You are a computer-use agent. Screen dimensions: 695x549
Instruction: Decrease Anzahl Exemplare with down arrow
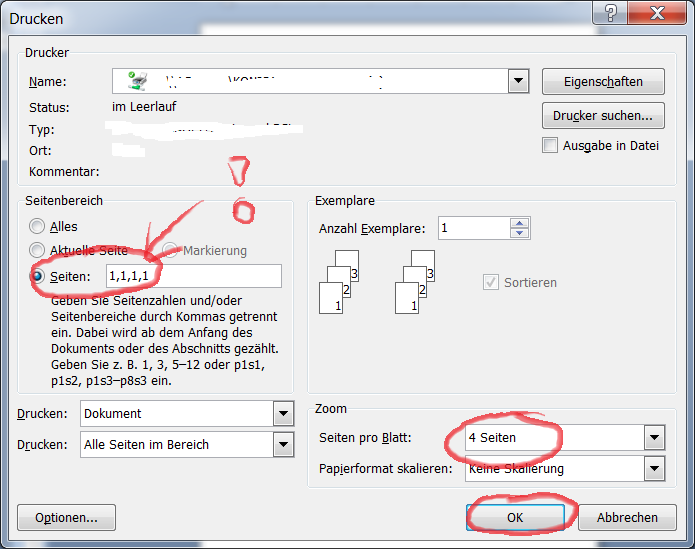(x=519, y=233)
